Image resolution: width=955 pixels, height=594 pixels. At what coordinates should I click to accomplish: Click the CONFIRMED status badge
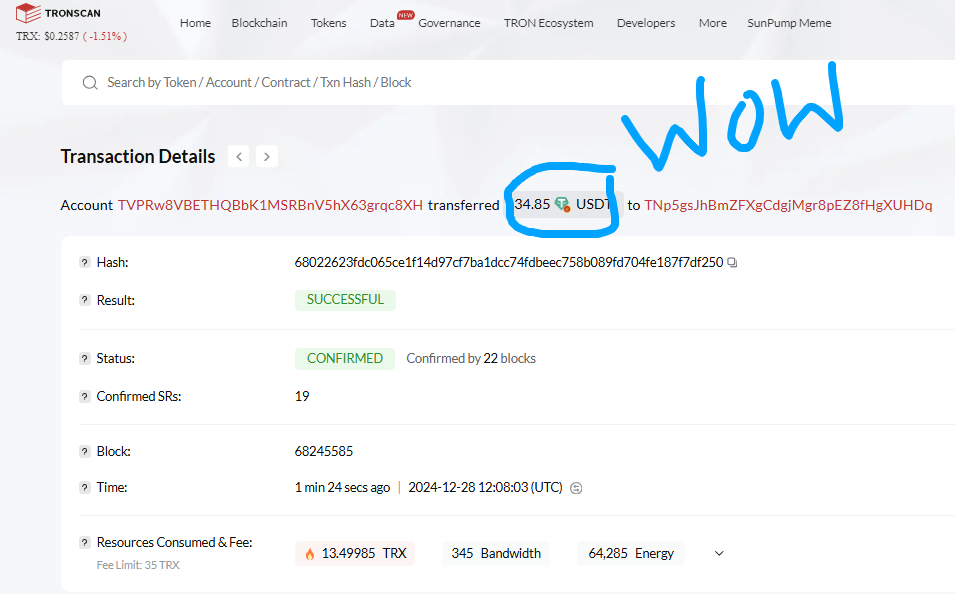click(x=345, y=358)
